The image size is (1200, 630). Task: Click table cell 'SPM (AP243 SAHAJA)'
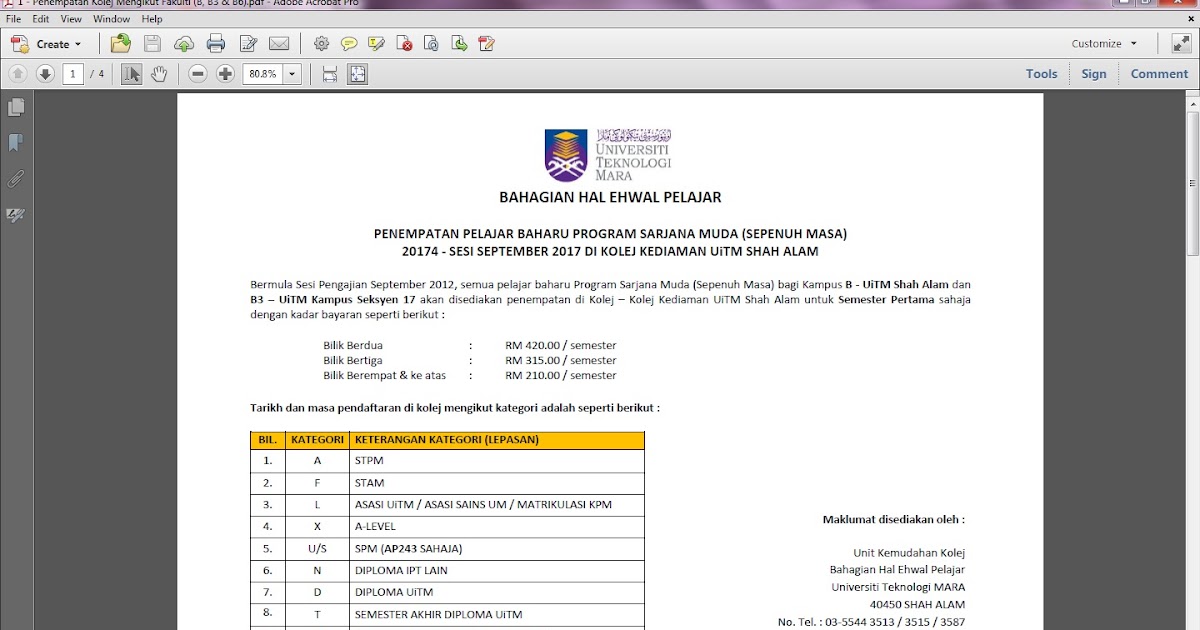pos(408,548)
